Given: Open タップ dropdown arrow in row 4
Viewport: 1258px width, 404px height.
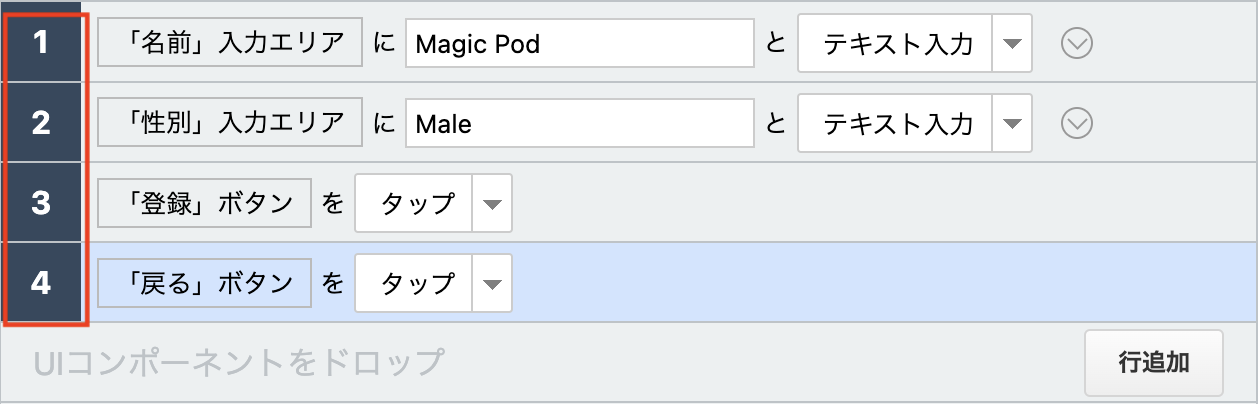Looking at the screenshot, I should 492,283.
